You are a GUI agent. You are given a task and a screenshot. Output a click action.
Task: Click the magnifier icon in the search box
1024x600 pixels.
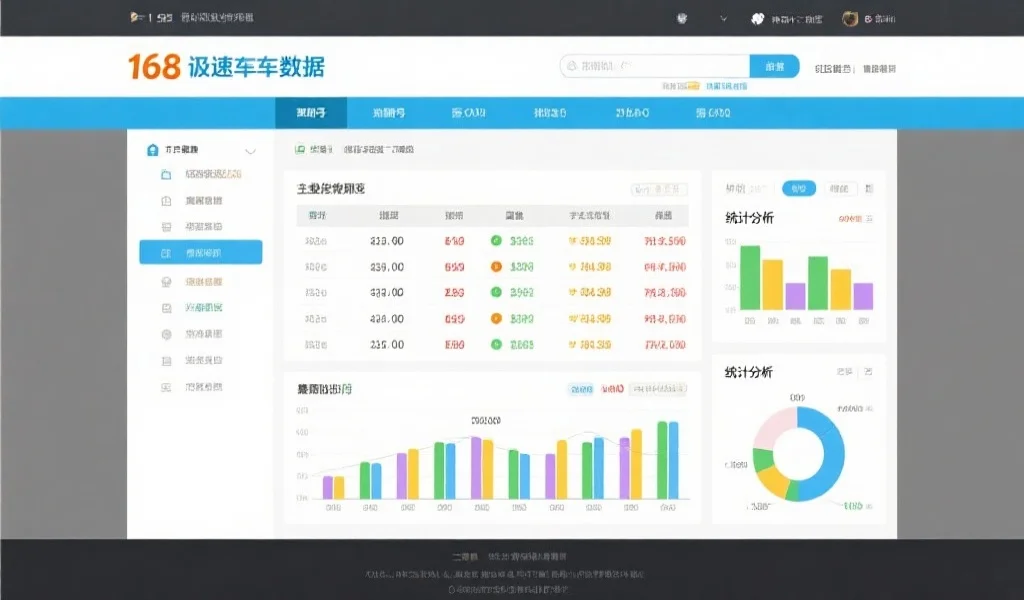coord(573,67)
